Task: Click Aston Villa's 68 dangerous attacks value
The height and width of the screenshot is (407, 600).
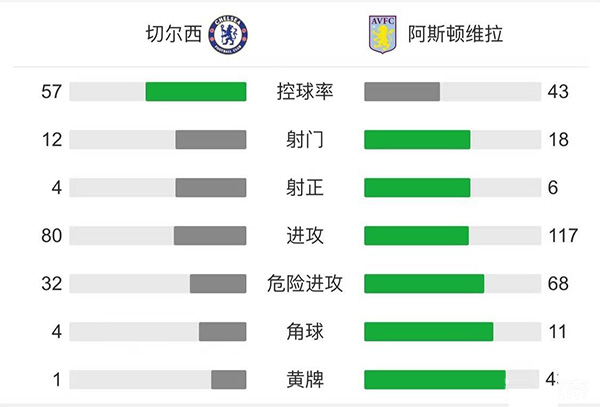Action: tap(558, 284)
